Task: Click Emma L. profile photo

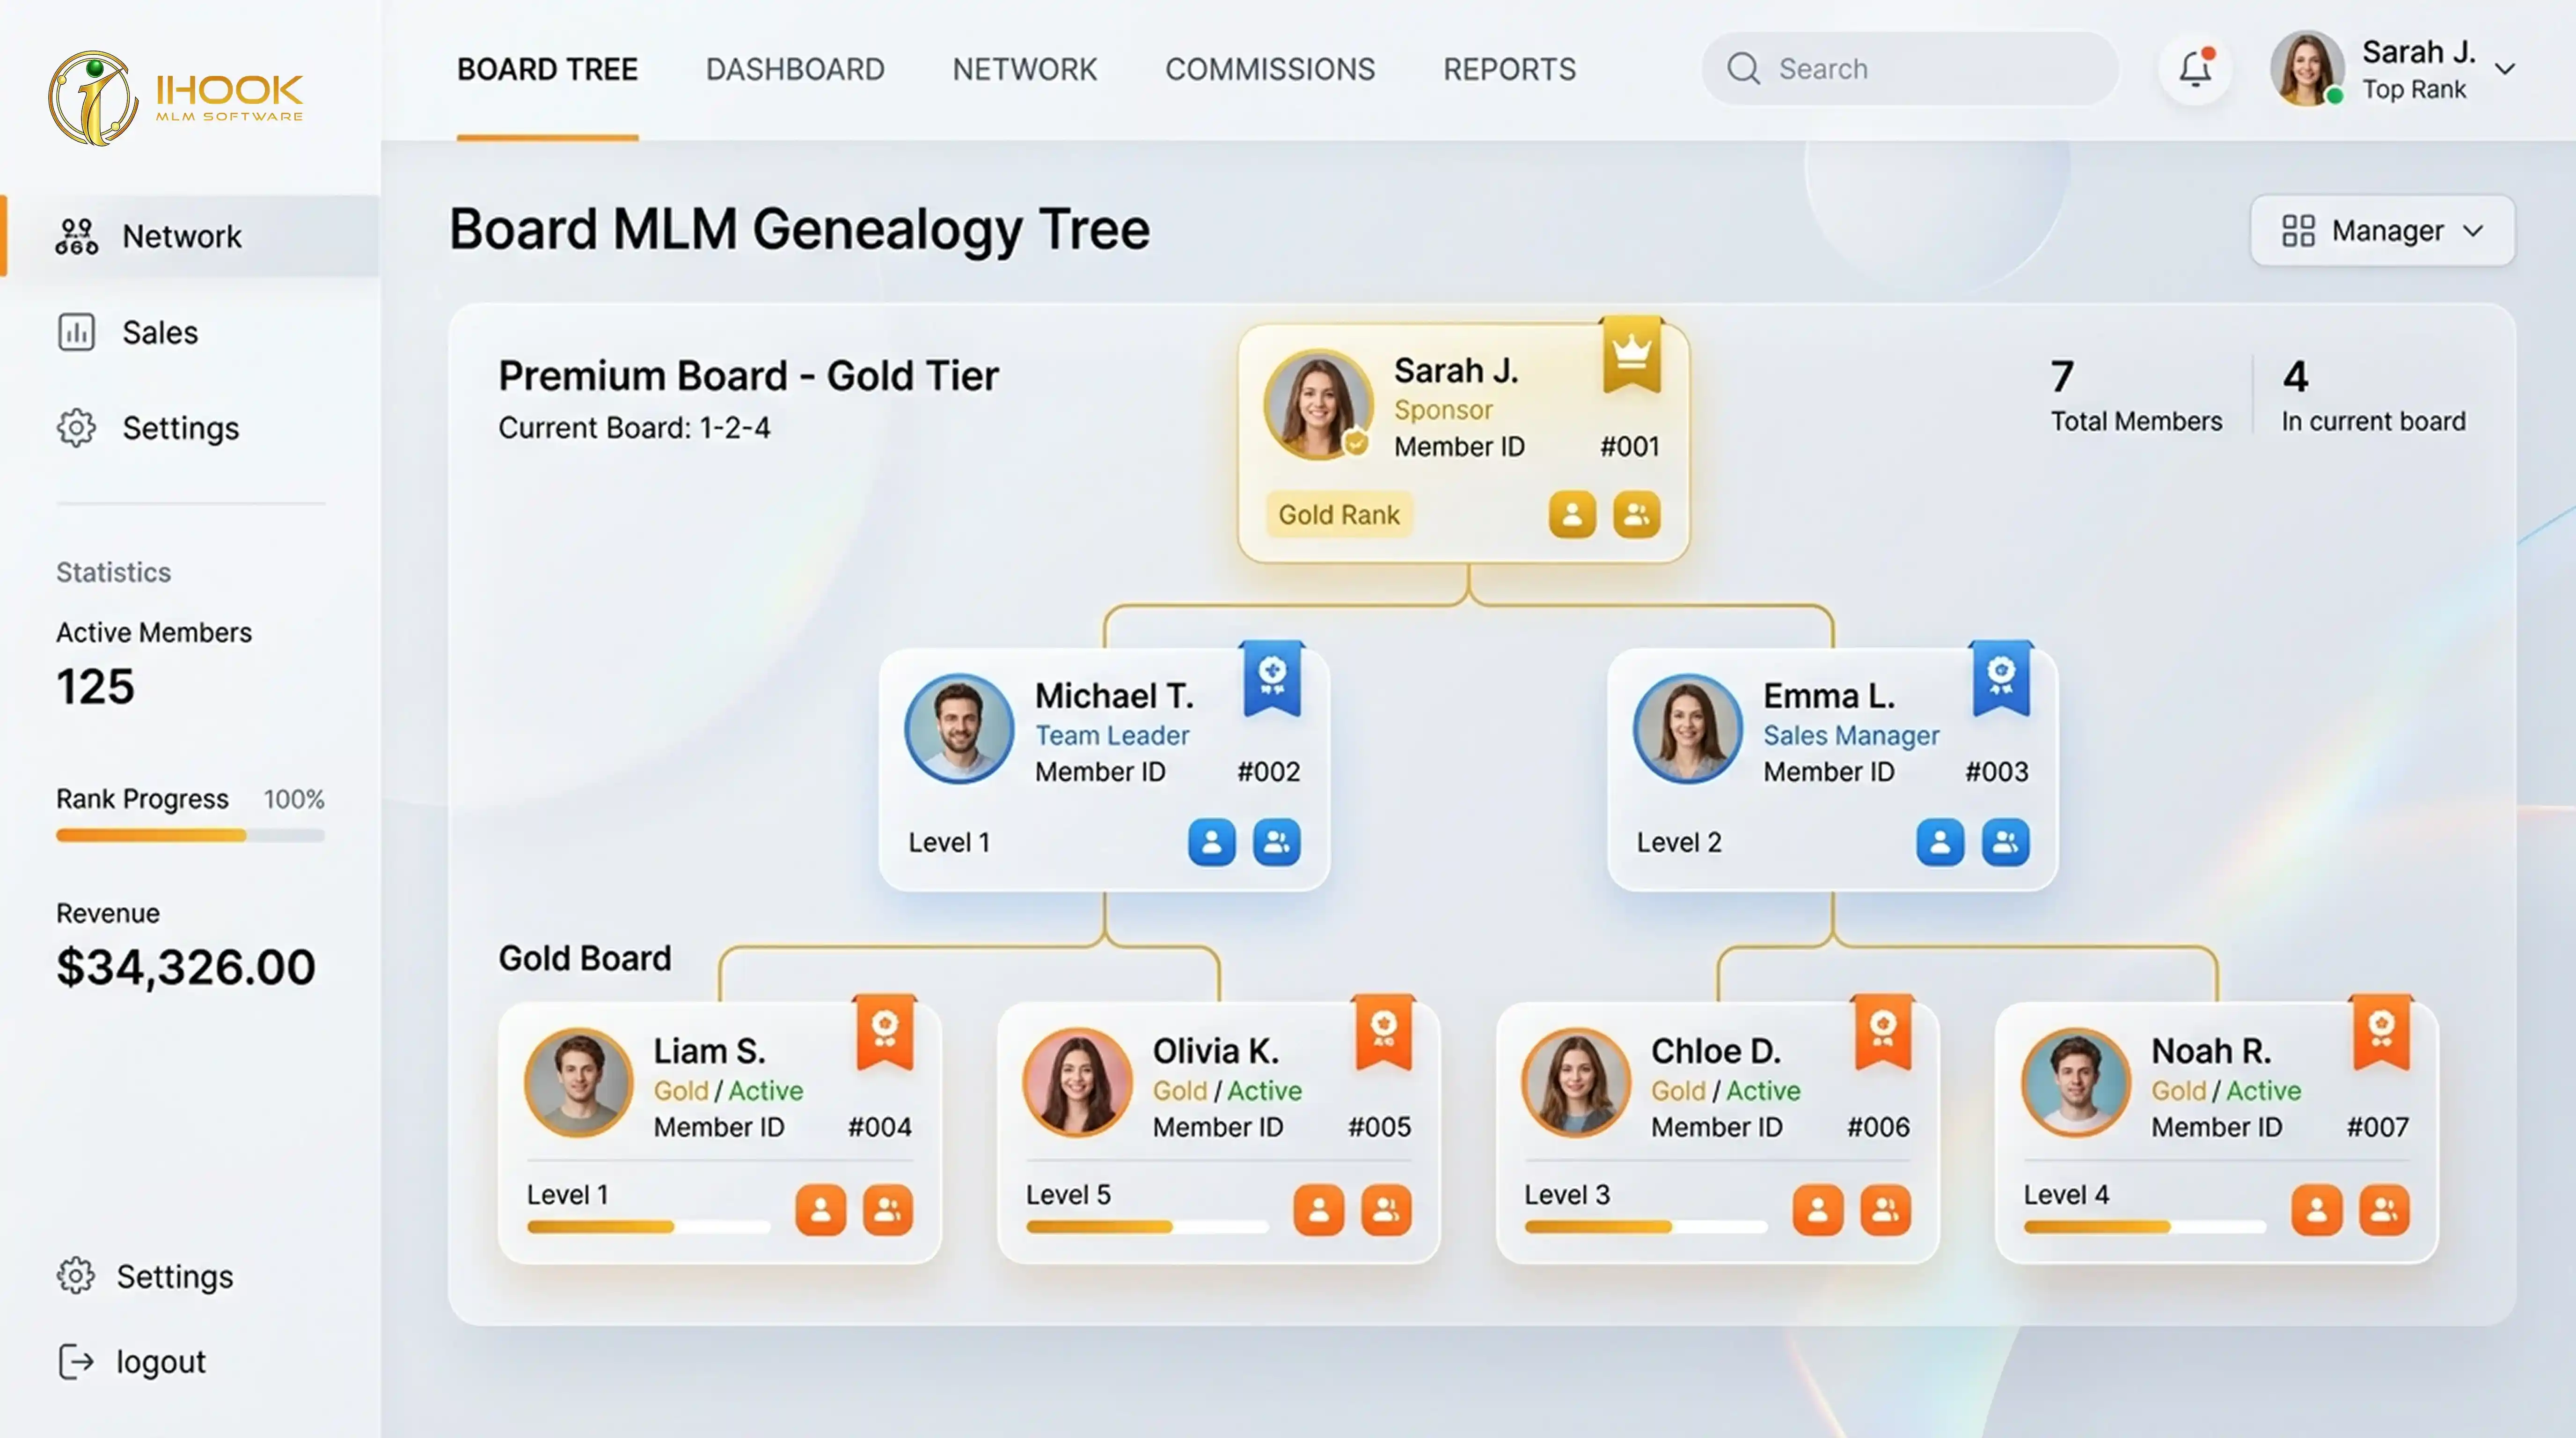Action: [1687, 728]
